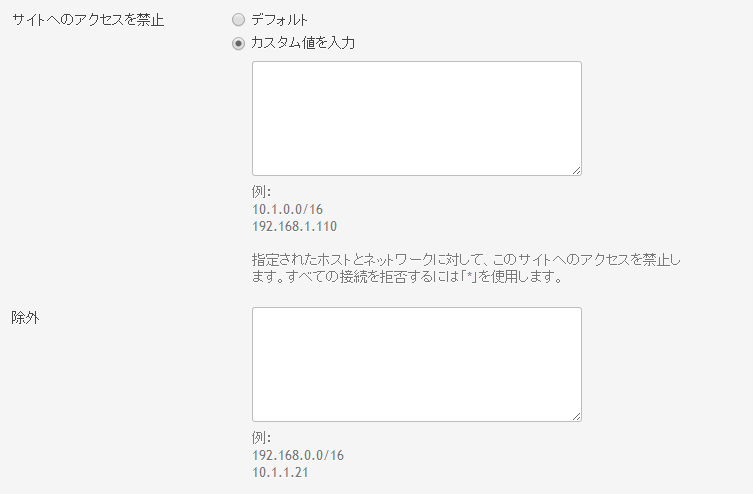
Task: Click the example text 192.168.0.0/16
Action: click(298, 455)
